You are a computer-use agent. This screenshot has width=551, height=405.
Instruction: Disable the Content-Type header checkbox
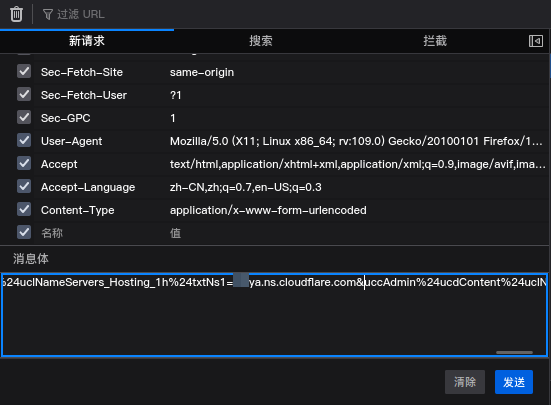pos(24,209)
